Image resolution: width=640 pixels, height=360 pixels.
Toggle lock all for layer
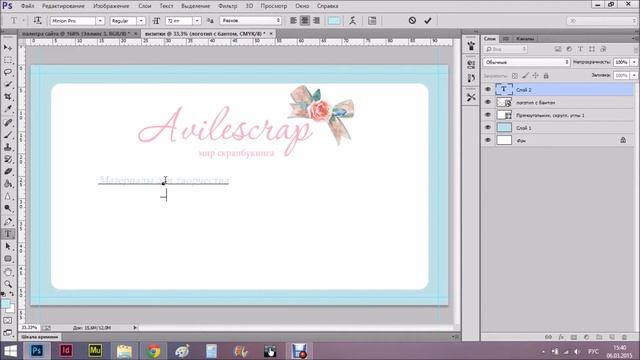(546, 76)
